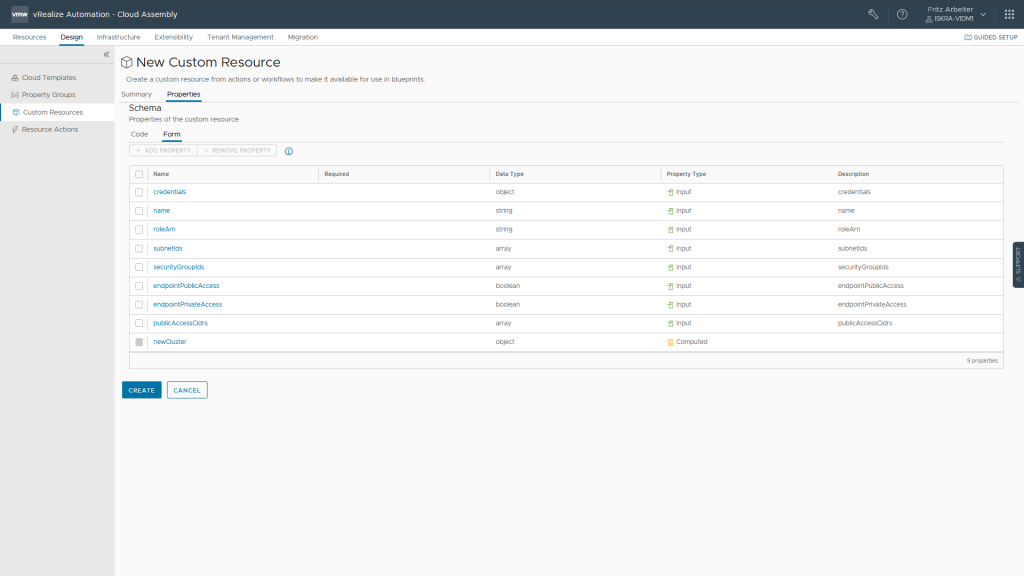Select the roleArn row checkbox

139,229
